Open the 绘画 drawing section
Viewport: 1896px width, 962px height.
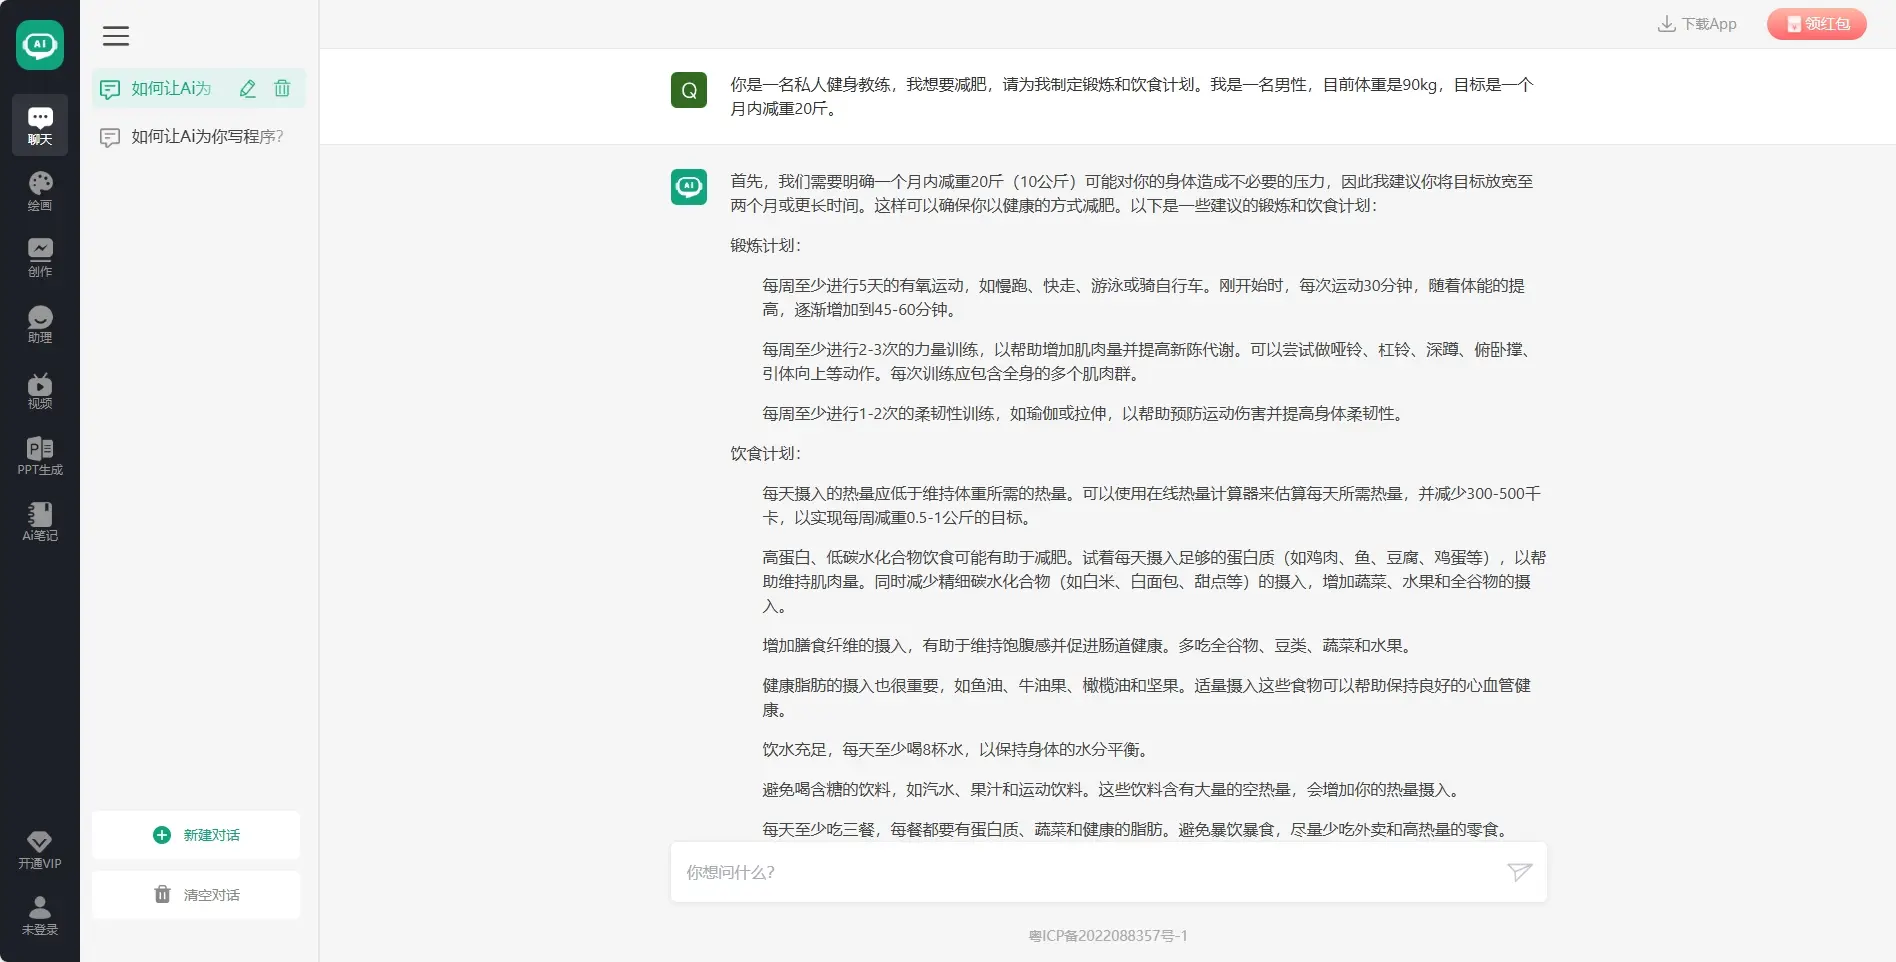click(x=40, y=191)
